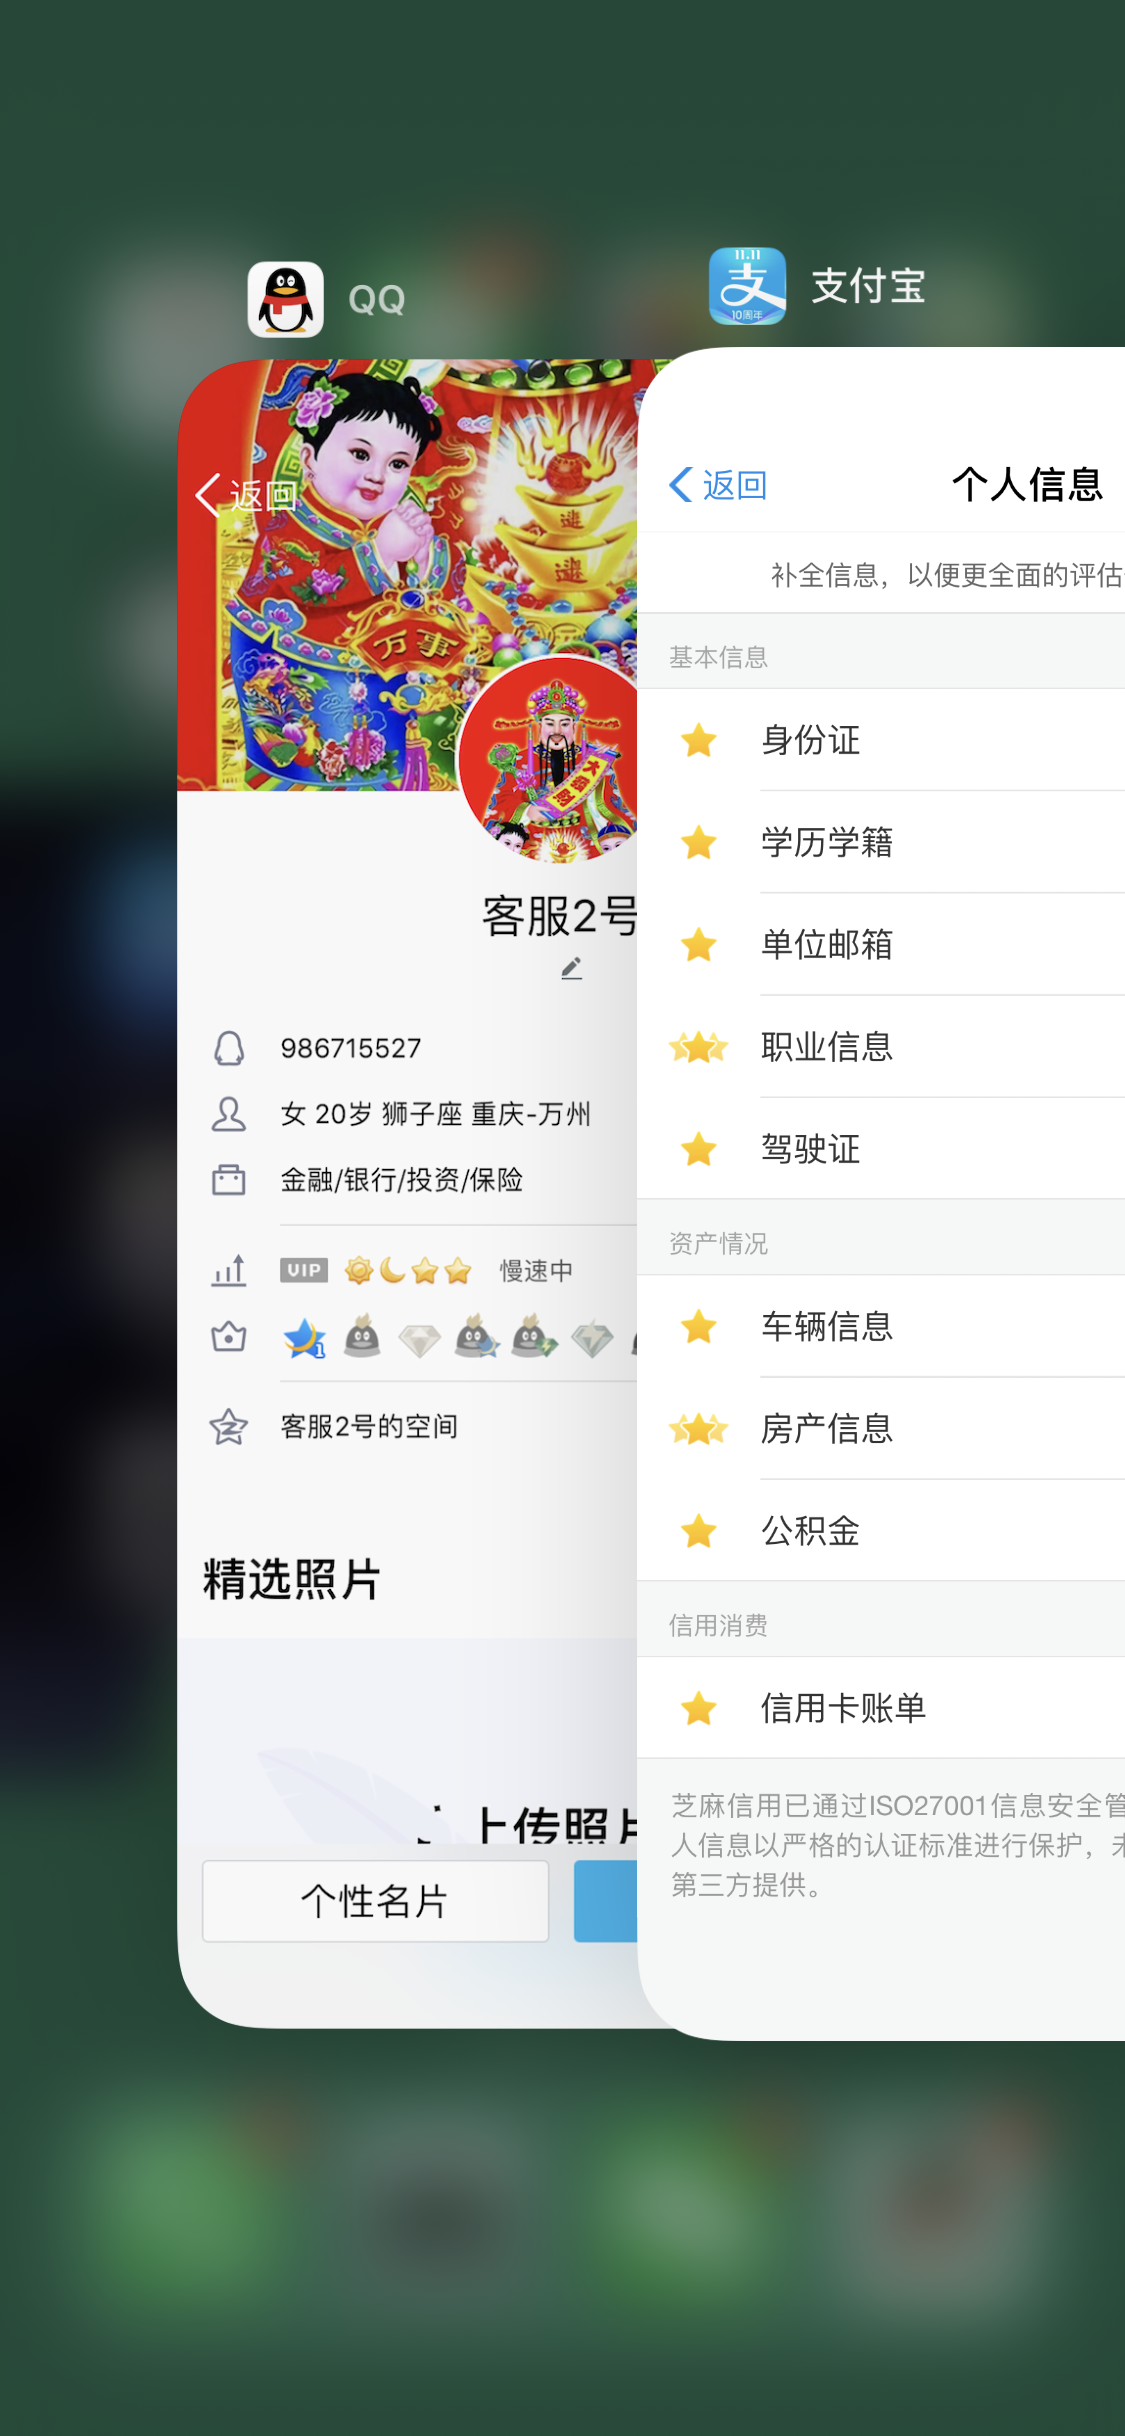Select the 房产信息 row
Image resolution: width=1125 pixels, height=2436 pixels.
tap(881, 1428)
